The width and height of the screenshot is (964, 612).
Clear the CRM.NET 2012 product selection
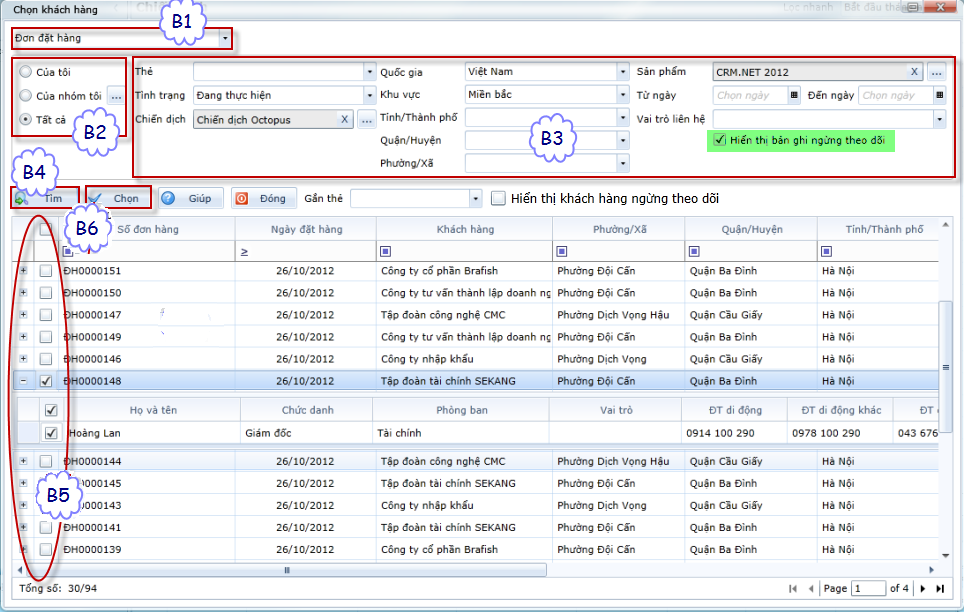point(914,72)
